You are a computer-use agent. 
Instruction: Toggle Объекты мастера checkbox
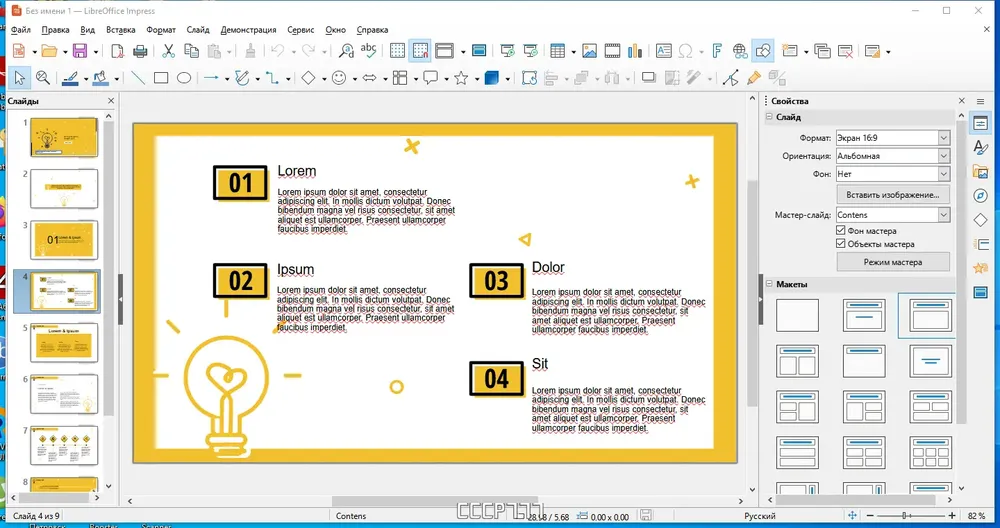tap(841, 244)
